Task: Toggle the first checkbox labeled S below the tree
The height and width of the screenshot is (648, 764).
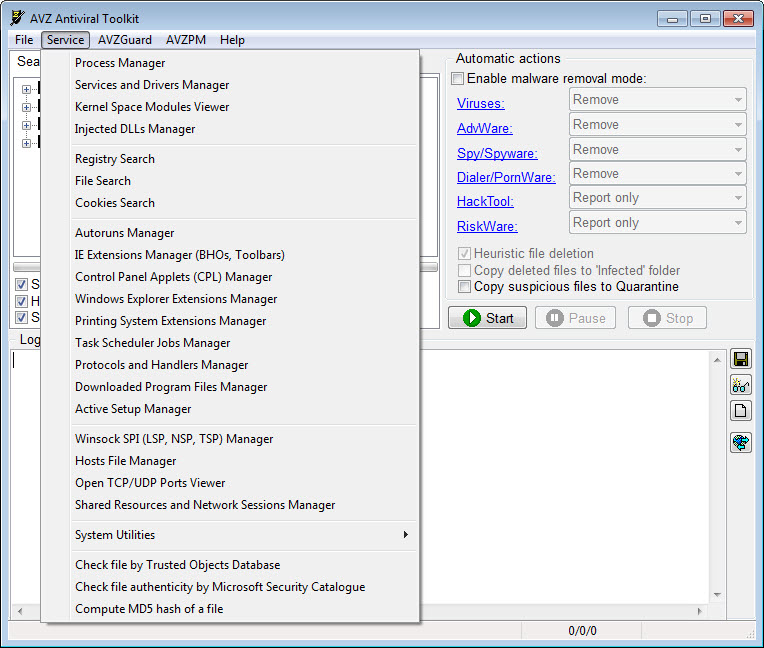Action: click(21, 284)
